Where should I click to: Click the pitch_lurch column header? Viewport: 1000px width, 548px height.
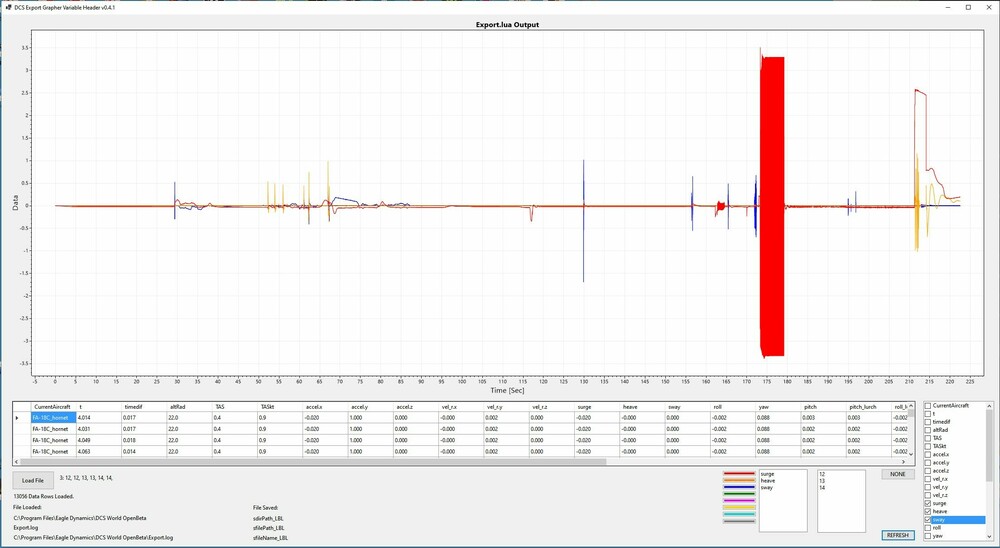tap(869, 406)
